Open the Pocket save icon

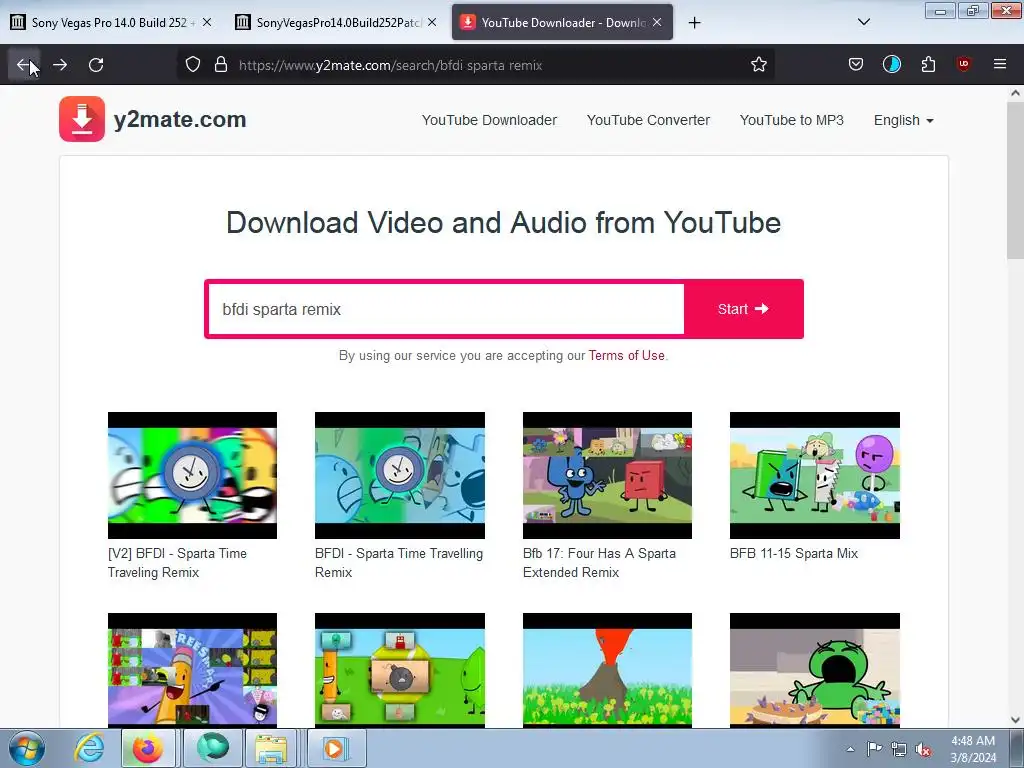856,65
